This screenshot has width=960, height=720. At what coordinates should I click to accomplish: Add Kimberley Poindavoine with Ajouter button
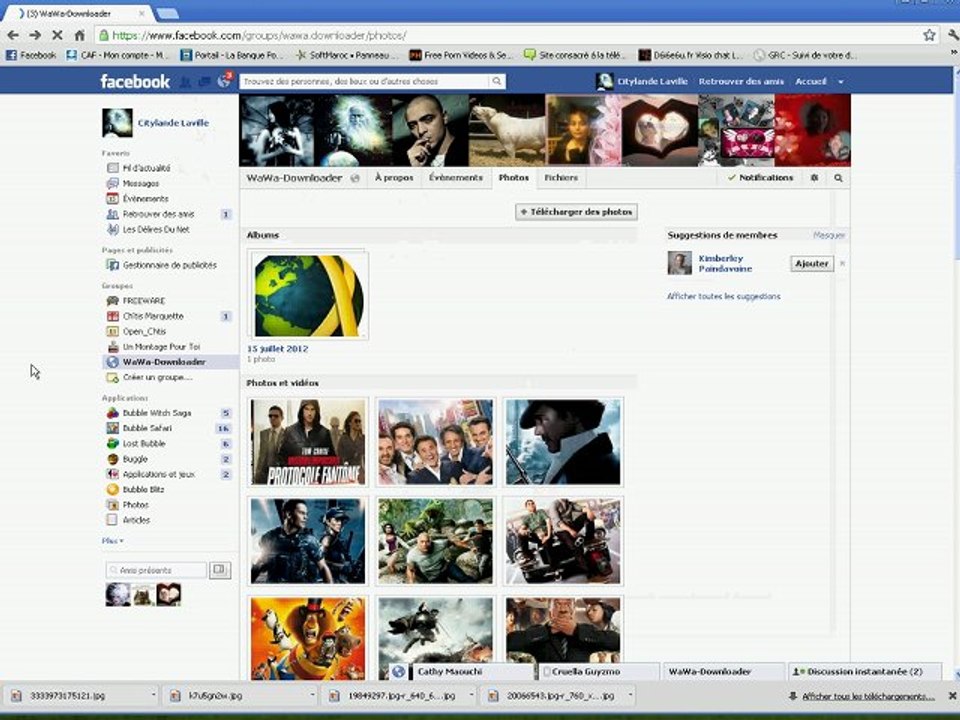pos(811,263)
